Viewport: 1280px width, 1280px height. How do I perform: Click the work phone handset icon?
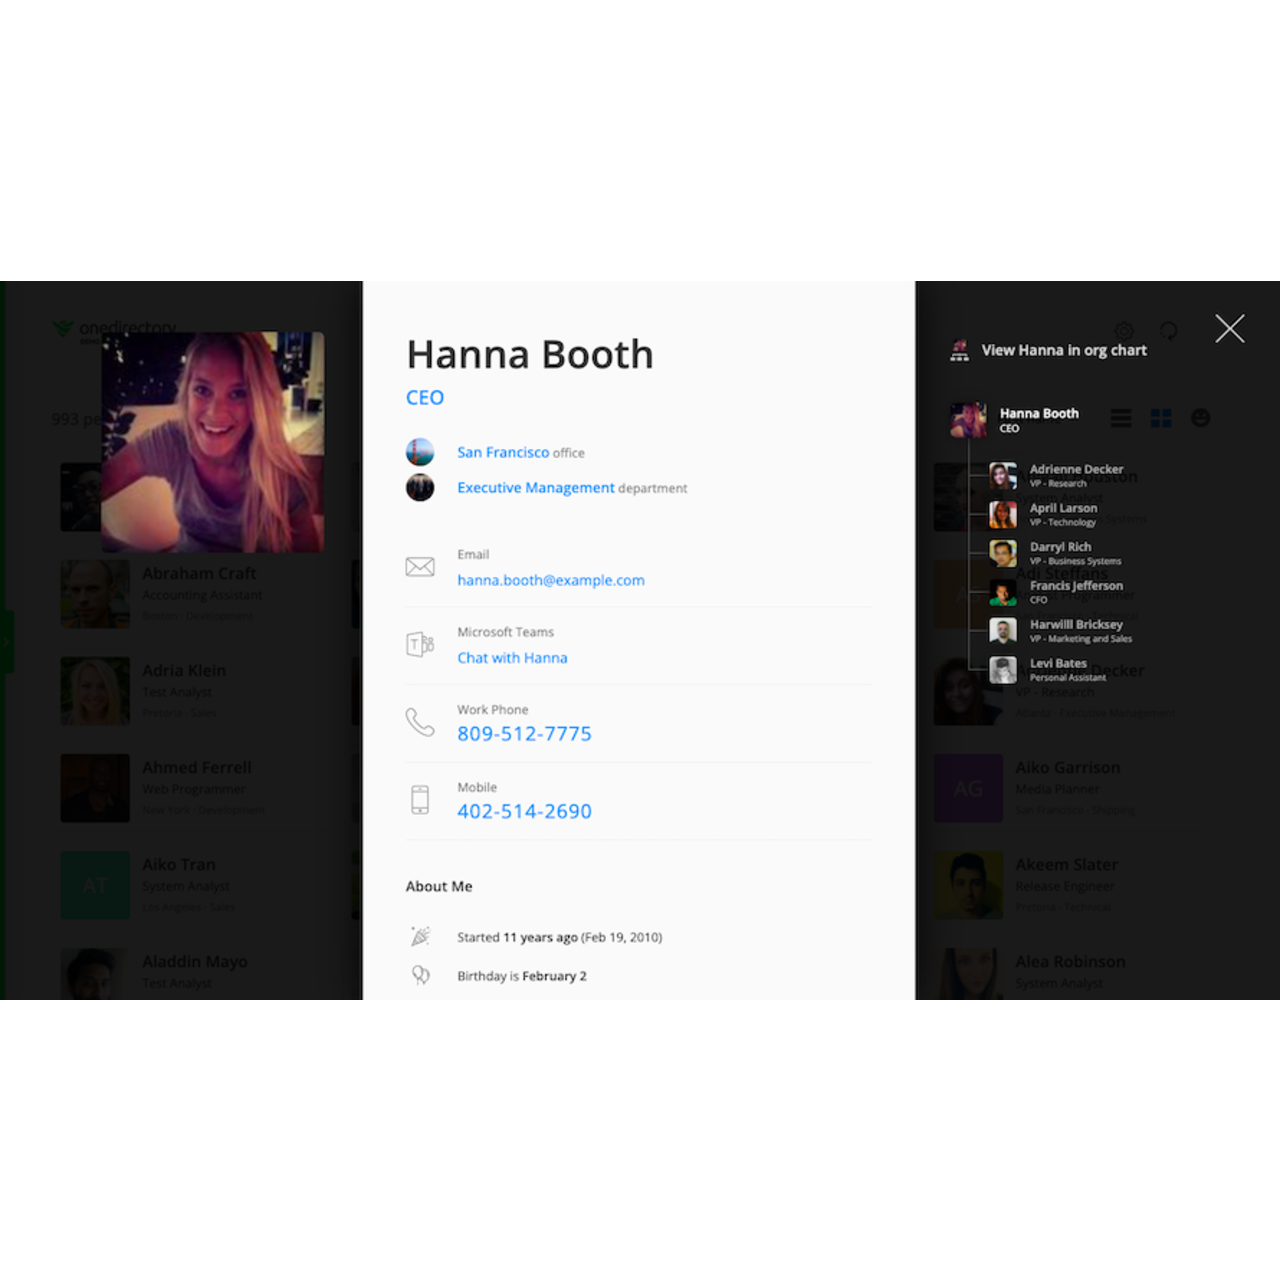tap(420, 722)
